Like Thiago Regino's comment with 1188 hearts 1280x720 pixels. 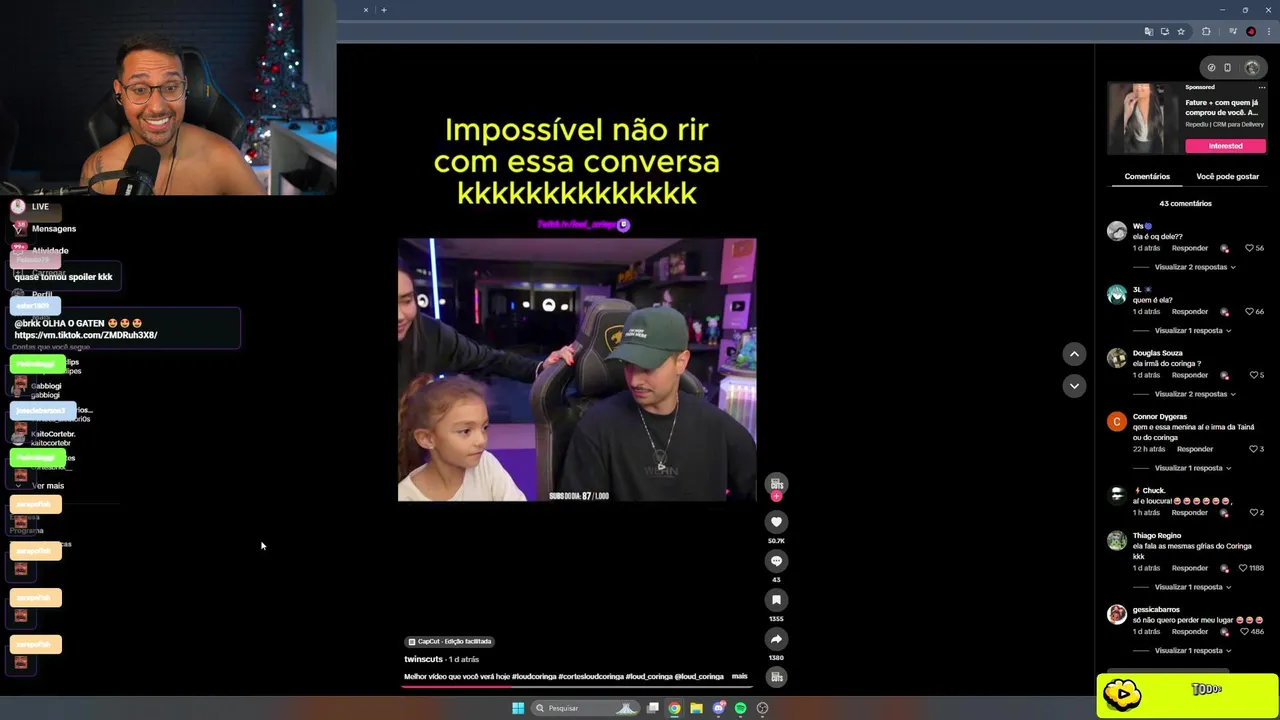coord(1243,568)
